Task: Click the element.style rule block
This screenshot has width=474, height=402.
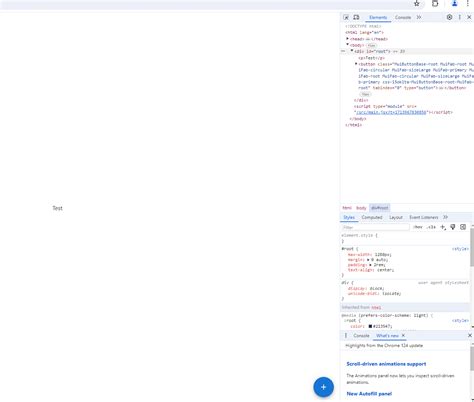Action: coord(405,238)
